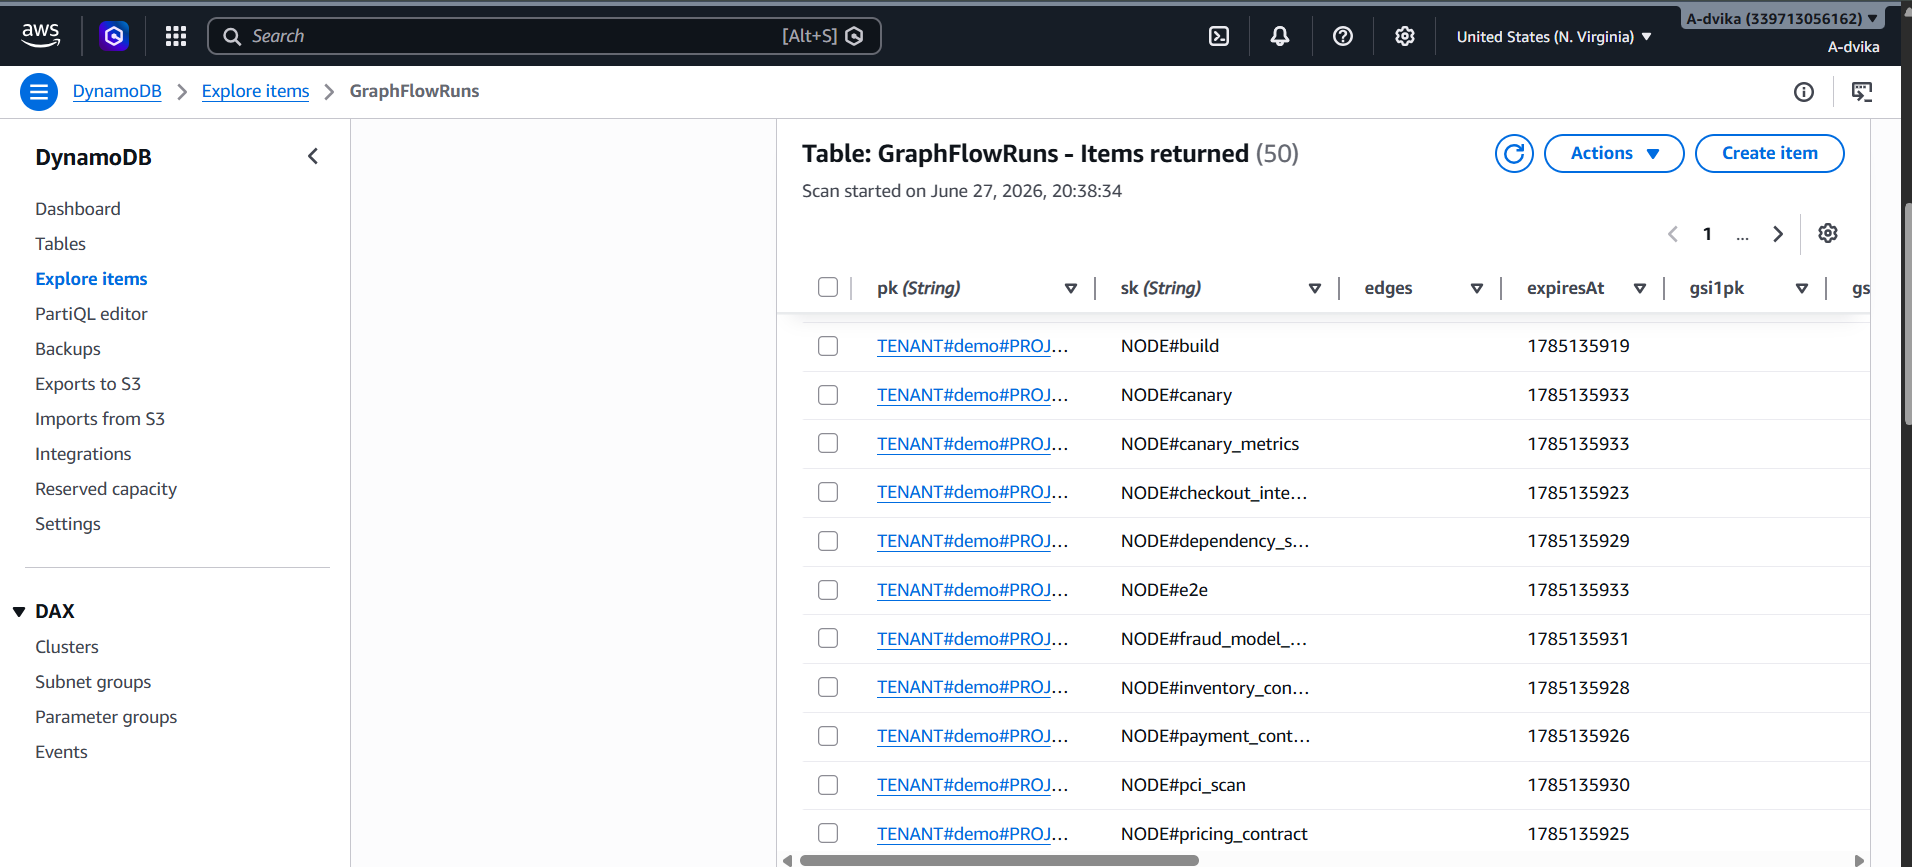The image size is (1912, 867).
Task: Follow the Explore items breadcrumb link
Action: [x=255, y=91]
